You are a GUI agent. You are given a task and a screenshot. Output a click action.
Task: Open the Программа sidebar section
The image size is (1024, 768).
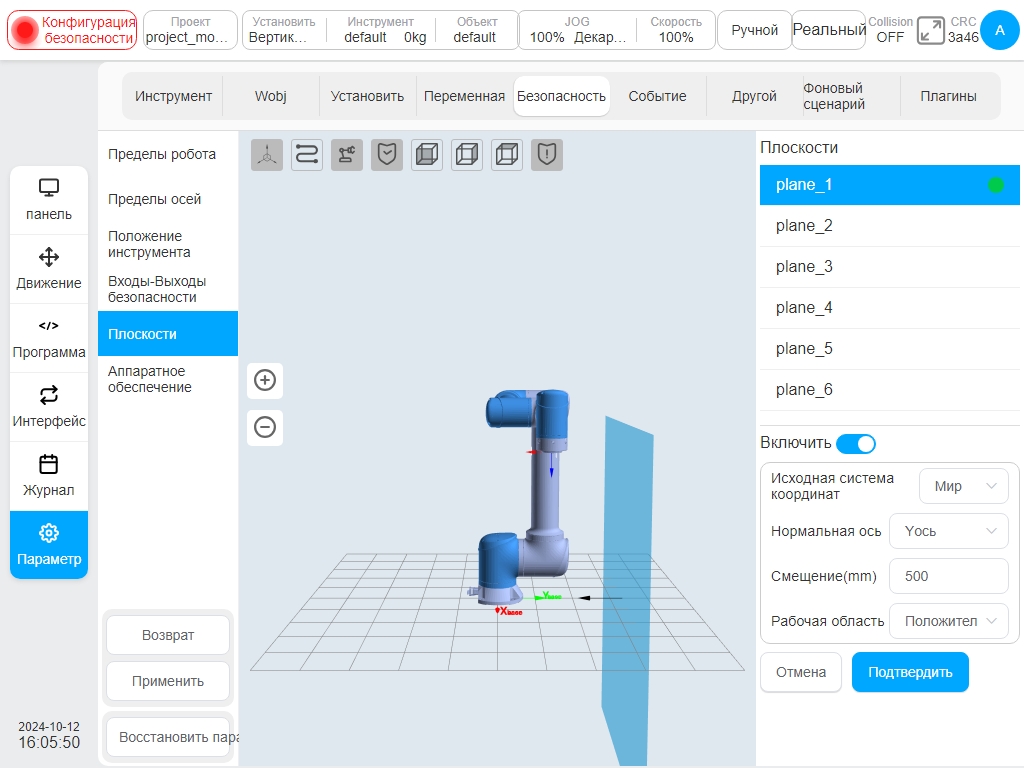pos(49,338)
